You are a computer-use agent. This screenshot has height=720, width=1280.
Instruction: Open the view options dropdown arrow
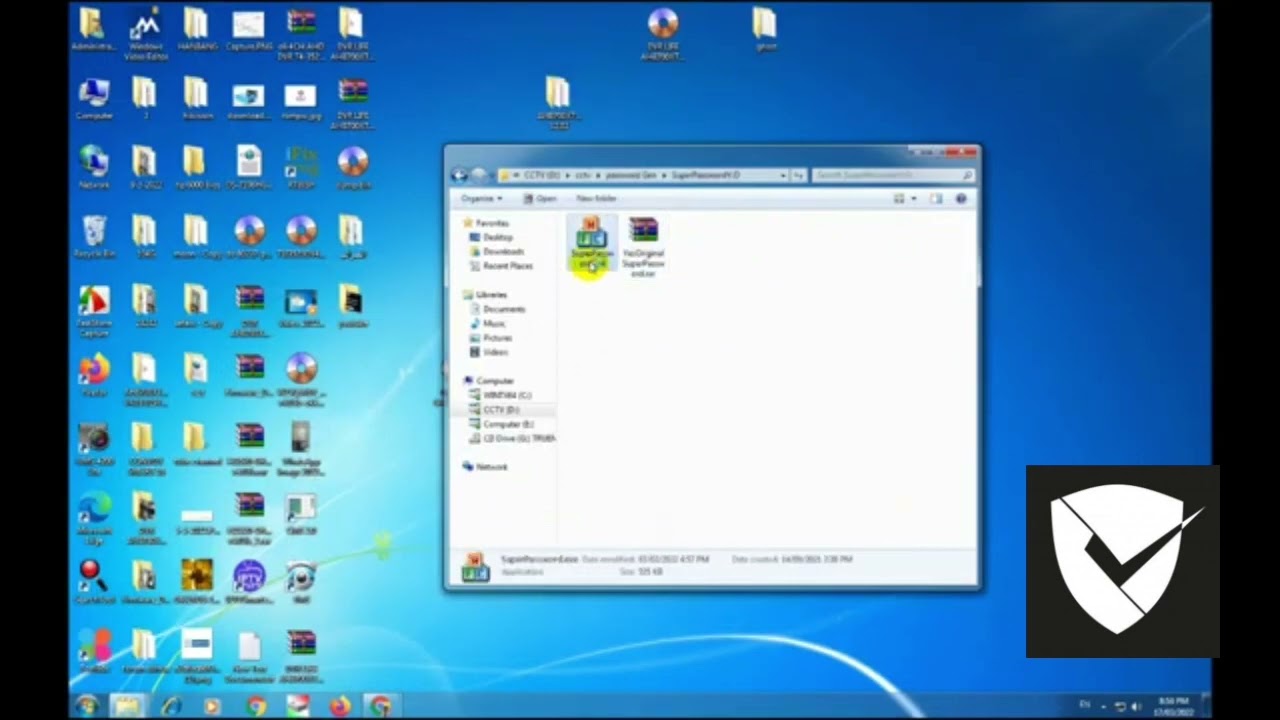913,199
